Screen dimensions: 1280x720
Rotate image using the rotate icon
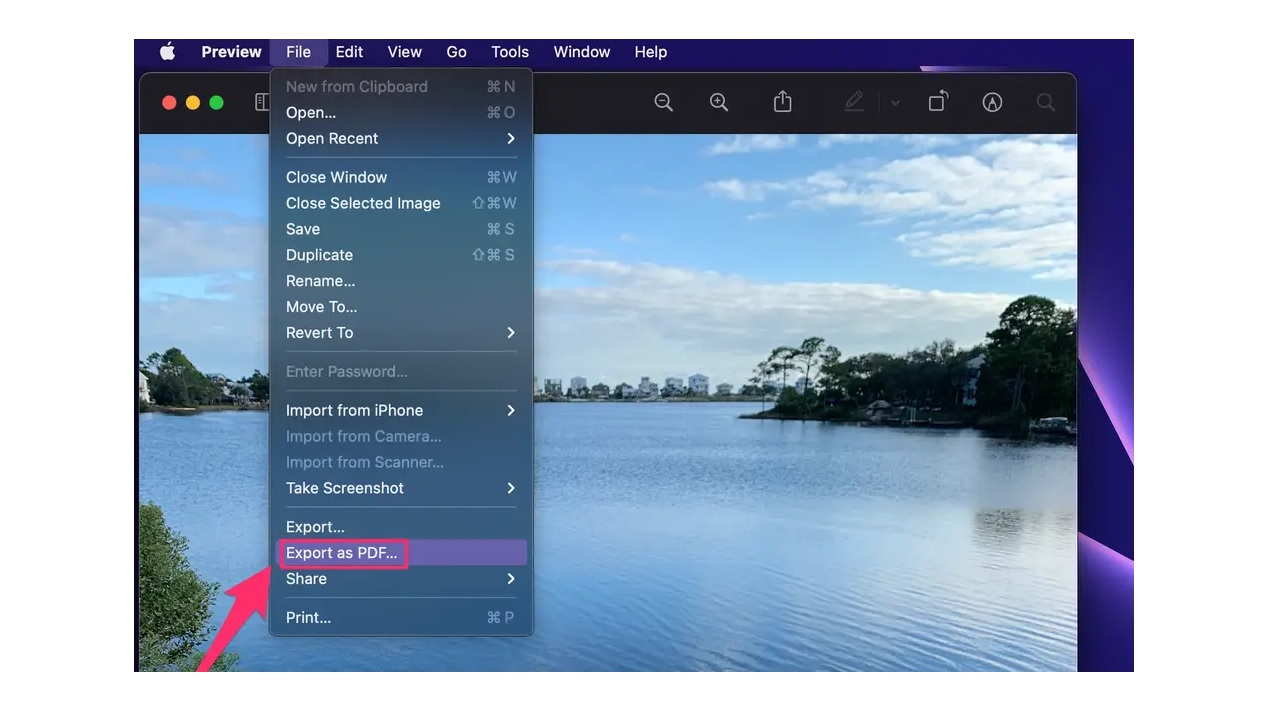point(937,102)
